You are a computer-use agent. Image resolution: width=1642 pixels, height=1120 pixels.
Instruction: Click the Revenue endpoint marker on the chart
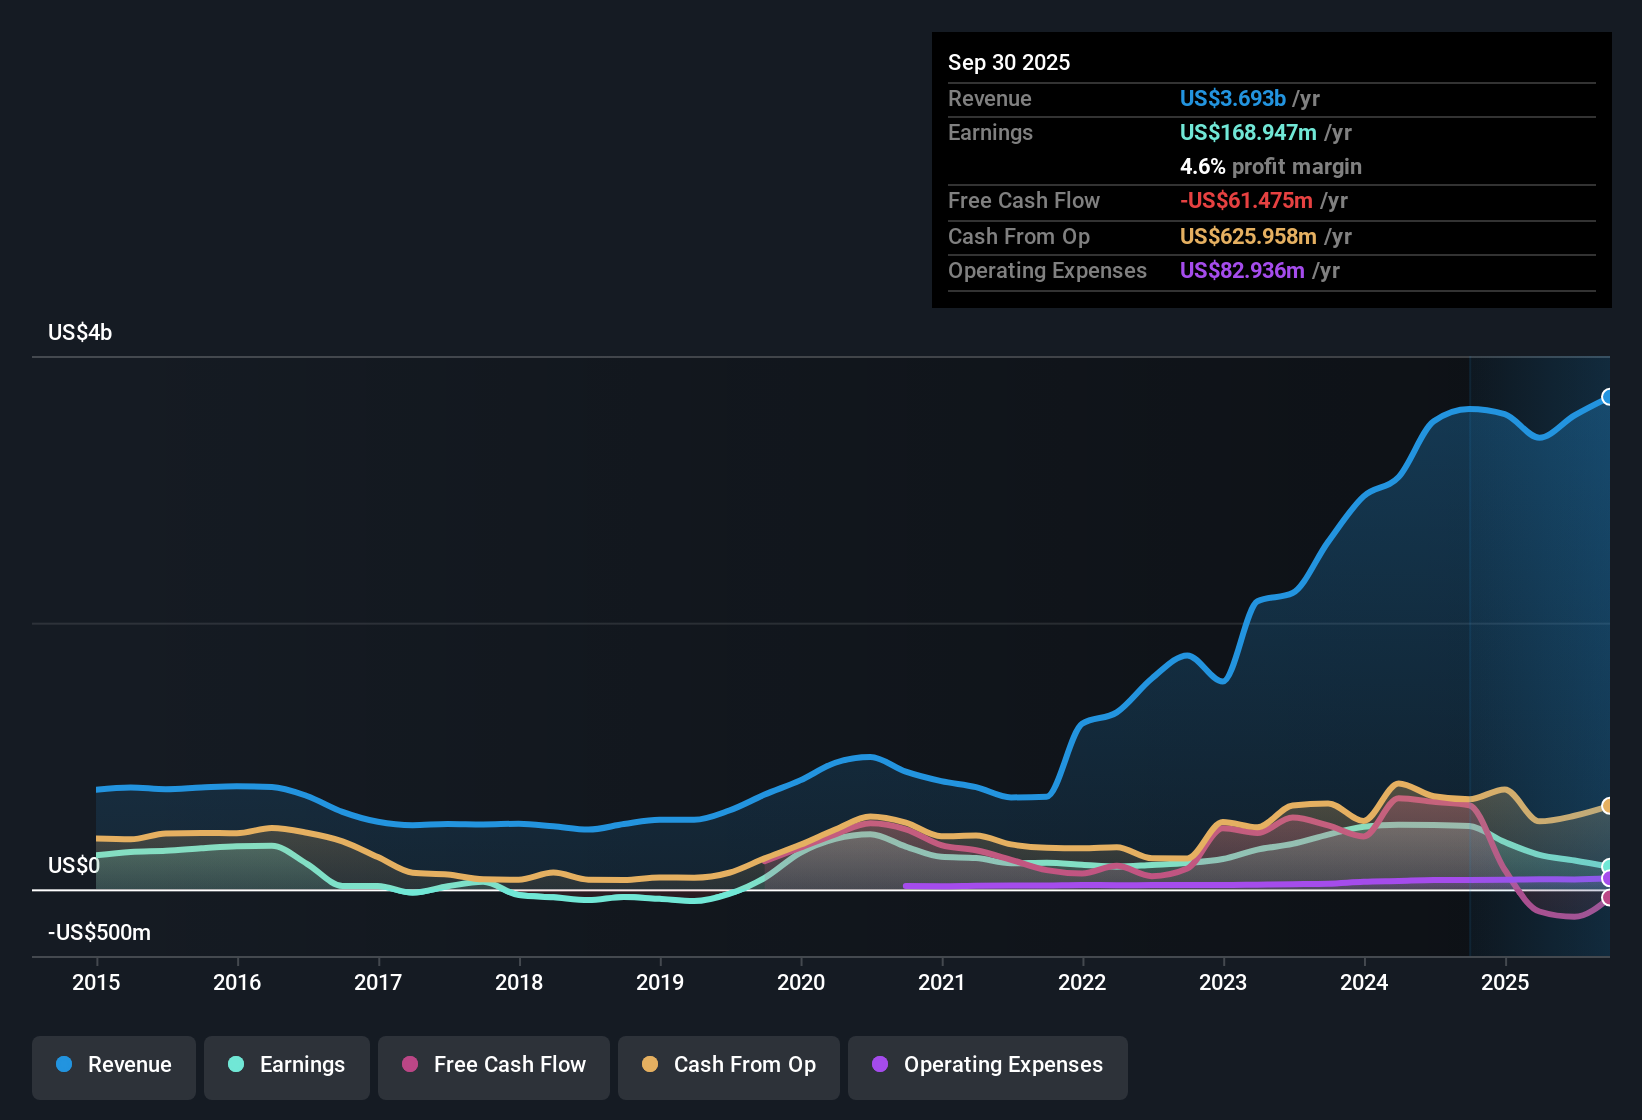tap(1608, 396)
